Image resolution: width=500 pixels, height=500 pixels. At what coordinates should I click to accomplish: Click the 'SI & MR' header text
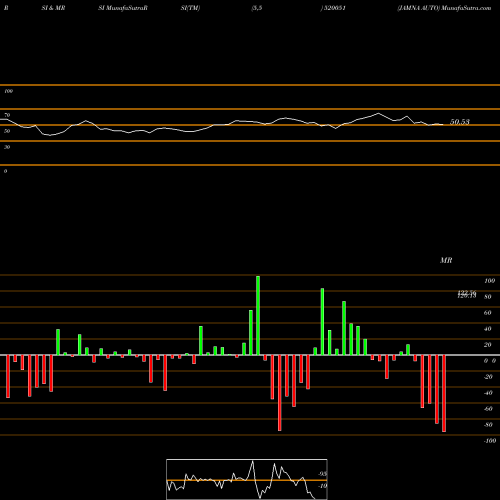click(x=53, y=8)
